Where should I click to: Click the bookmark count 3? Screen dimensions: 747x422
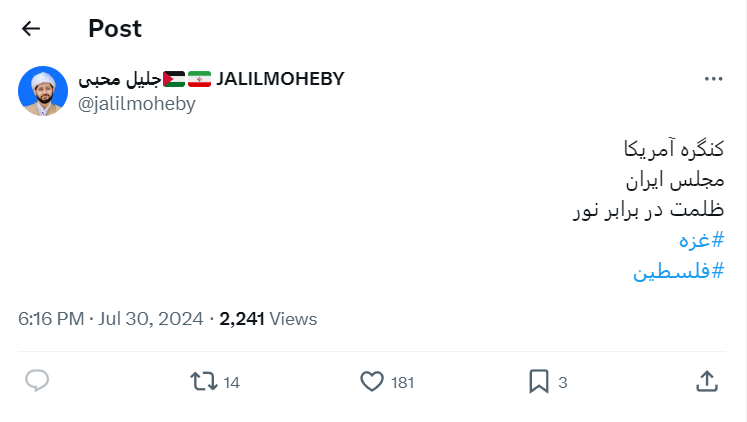(x=563, y=382)
